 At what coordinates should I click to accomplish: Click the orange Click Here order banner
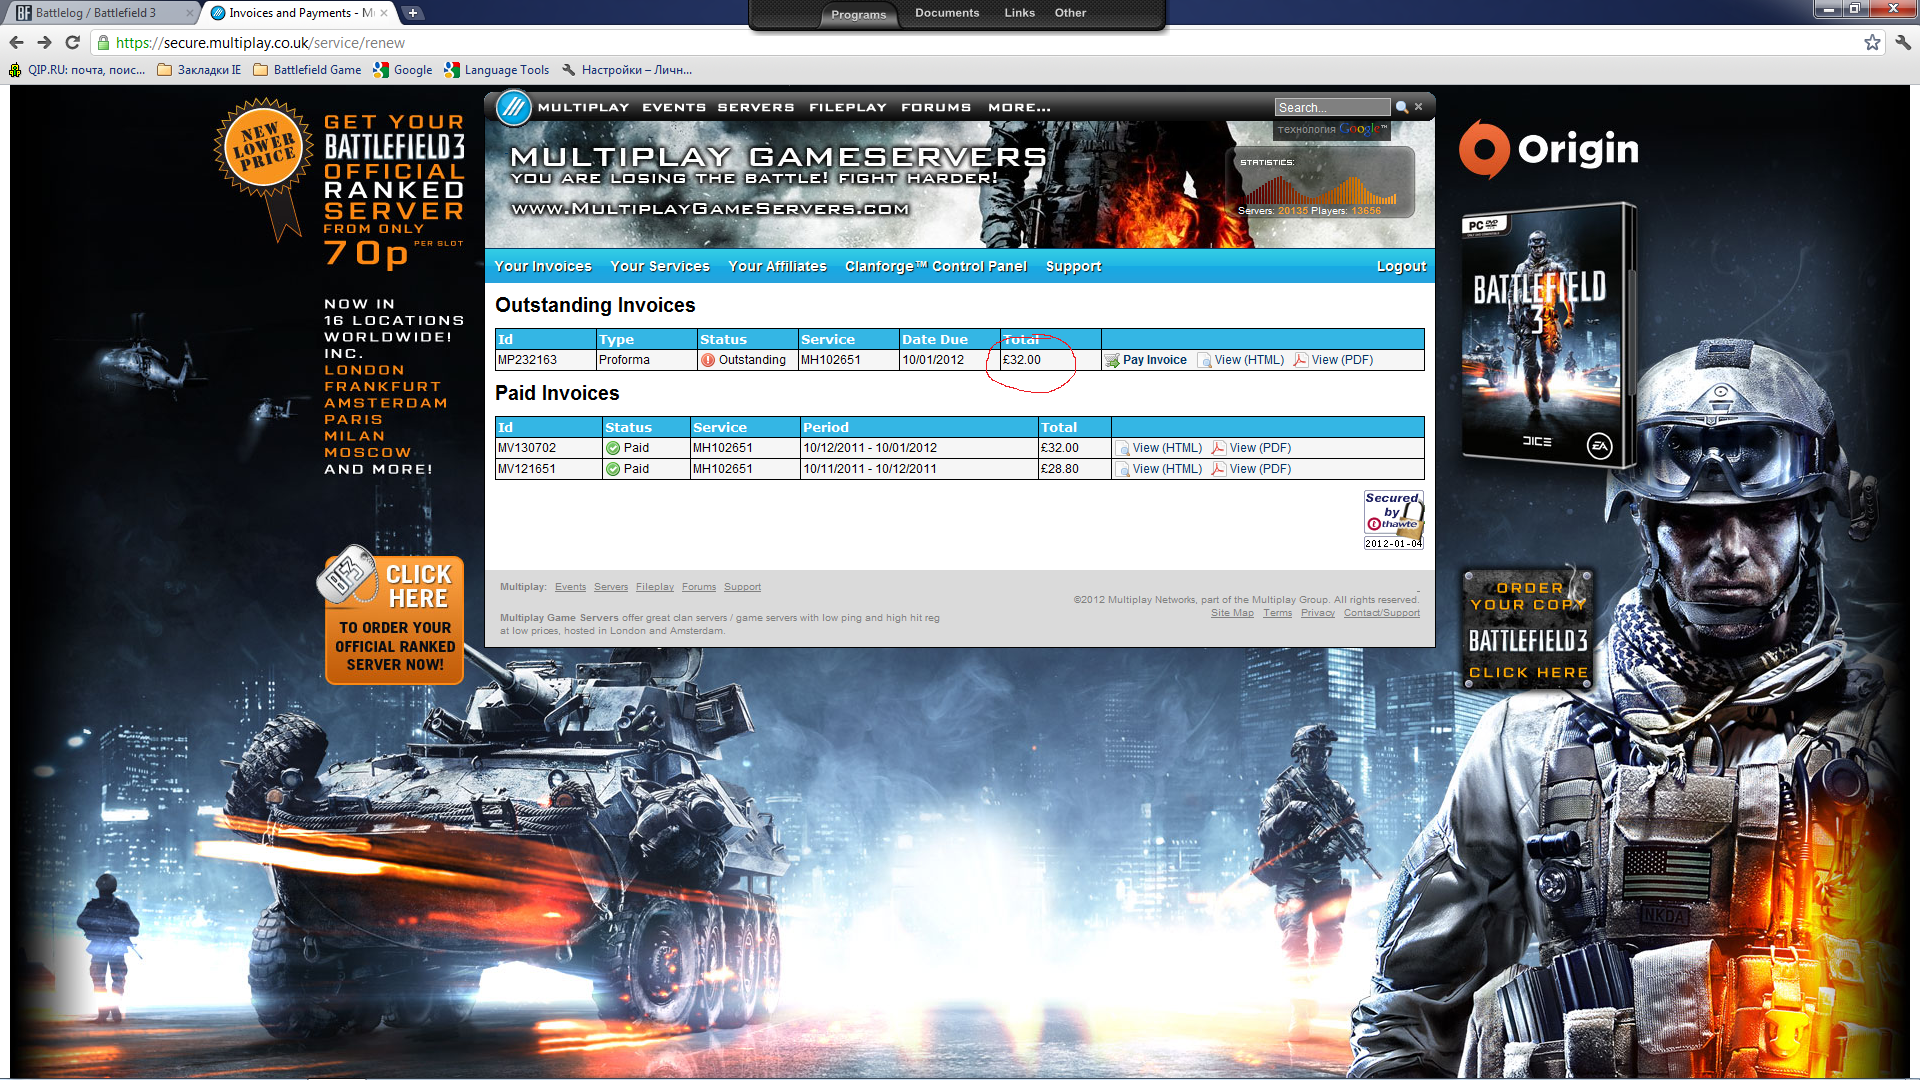[394, 620]
